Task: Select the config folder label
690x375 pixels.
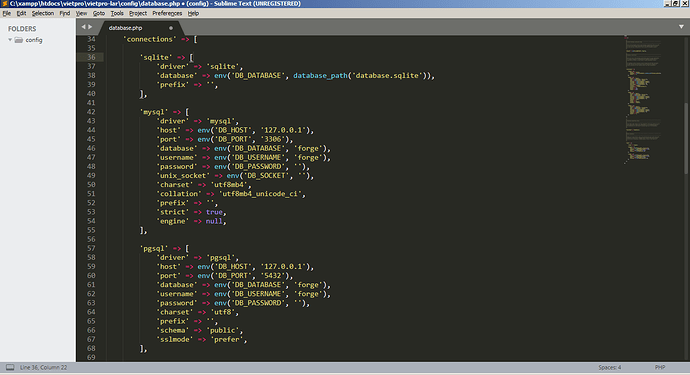Action: 34,40
